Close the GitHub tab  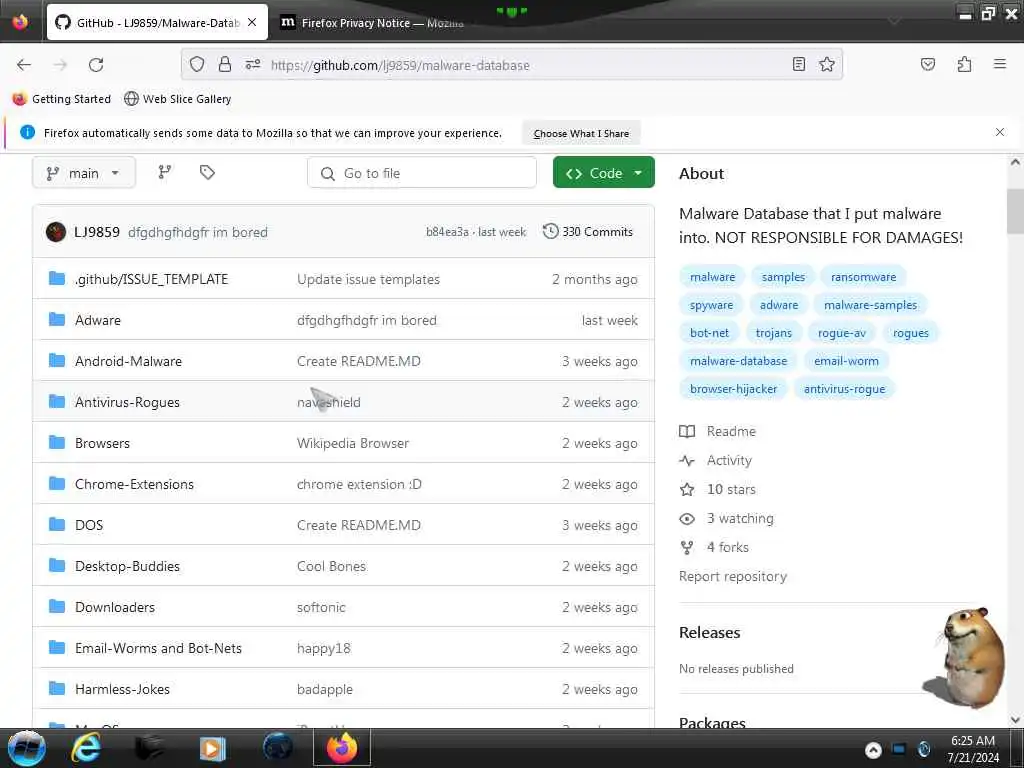point(252,22)
